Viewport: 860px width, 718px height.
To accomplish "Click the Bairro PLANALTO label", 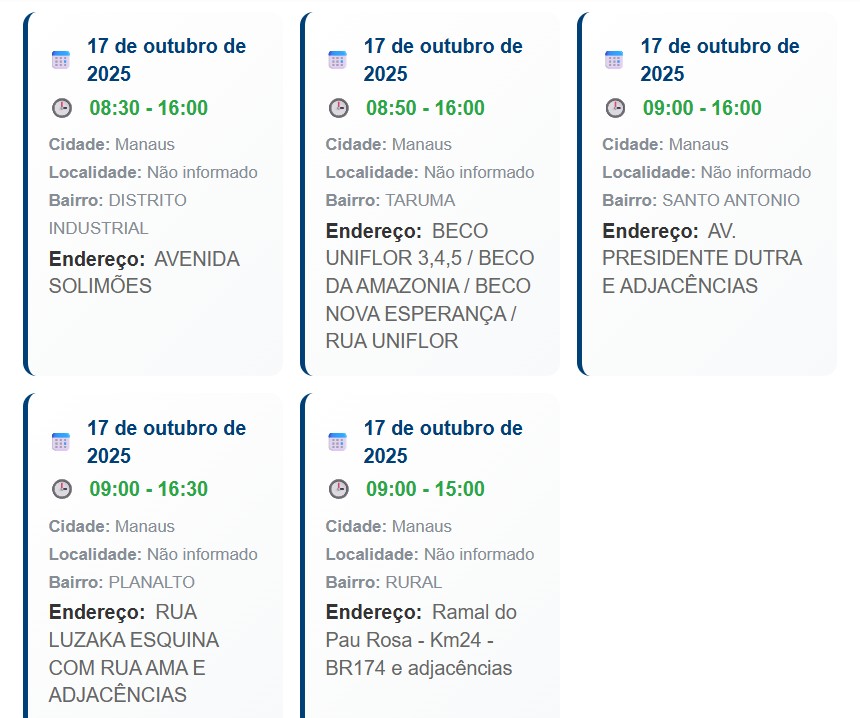I will (122, 582).
